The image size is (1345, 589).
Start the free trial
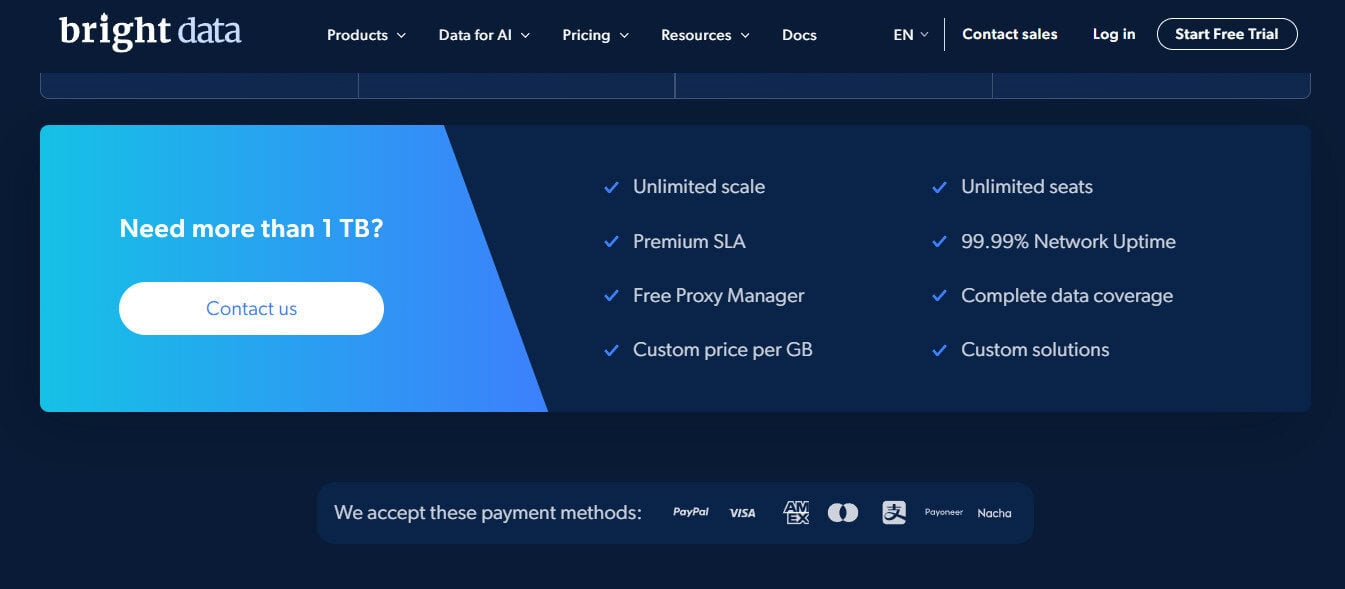(x=1227, y=34)
